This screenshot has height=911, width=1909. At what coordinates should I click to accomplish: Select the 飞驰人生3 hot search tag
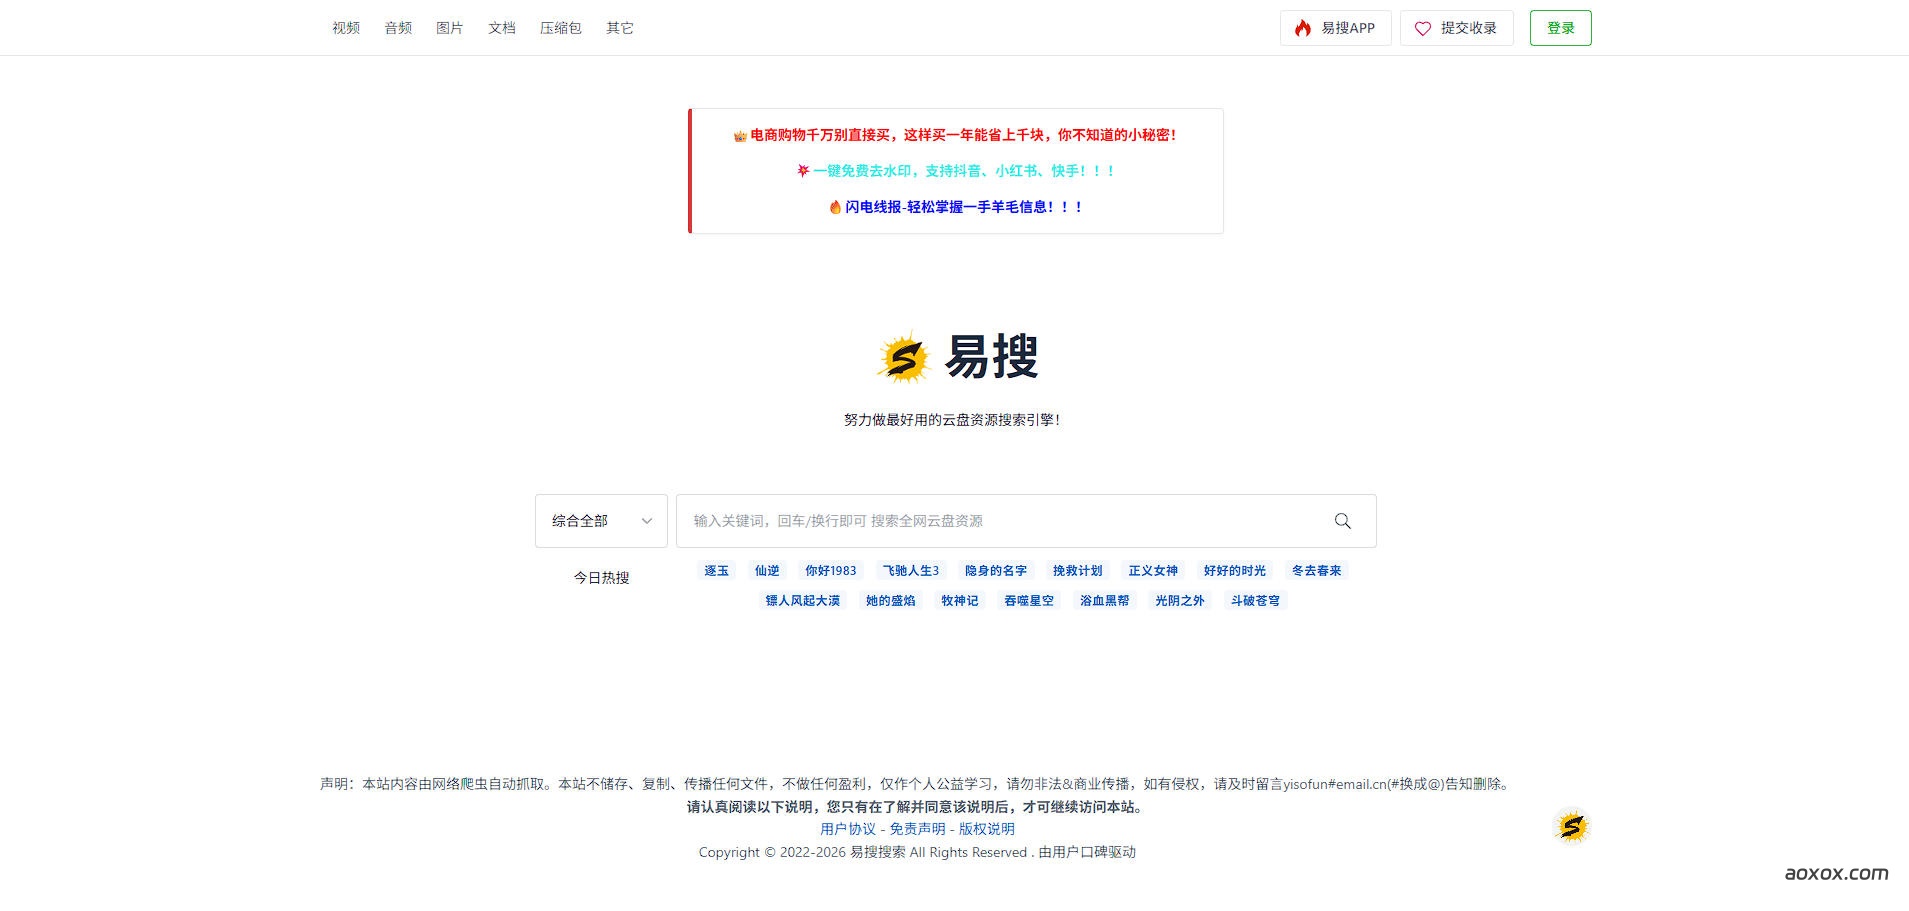pos(911,570)
